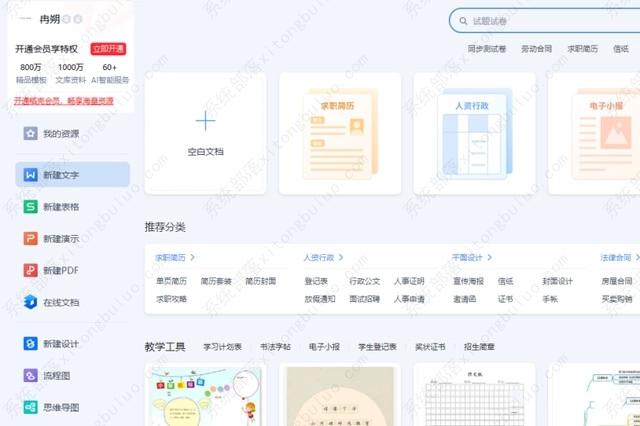Open the 信纸 suggested search tag

[621, 49]
